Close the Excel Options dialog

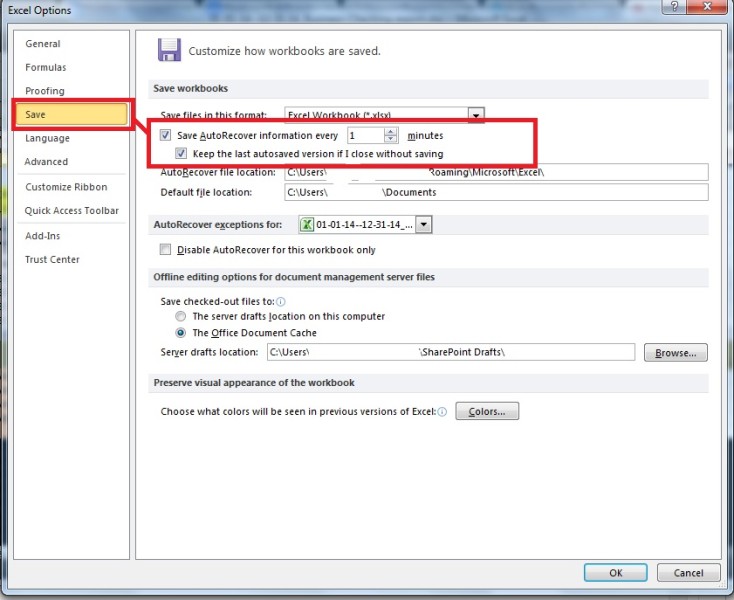click(x=707, y=7)
